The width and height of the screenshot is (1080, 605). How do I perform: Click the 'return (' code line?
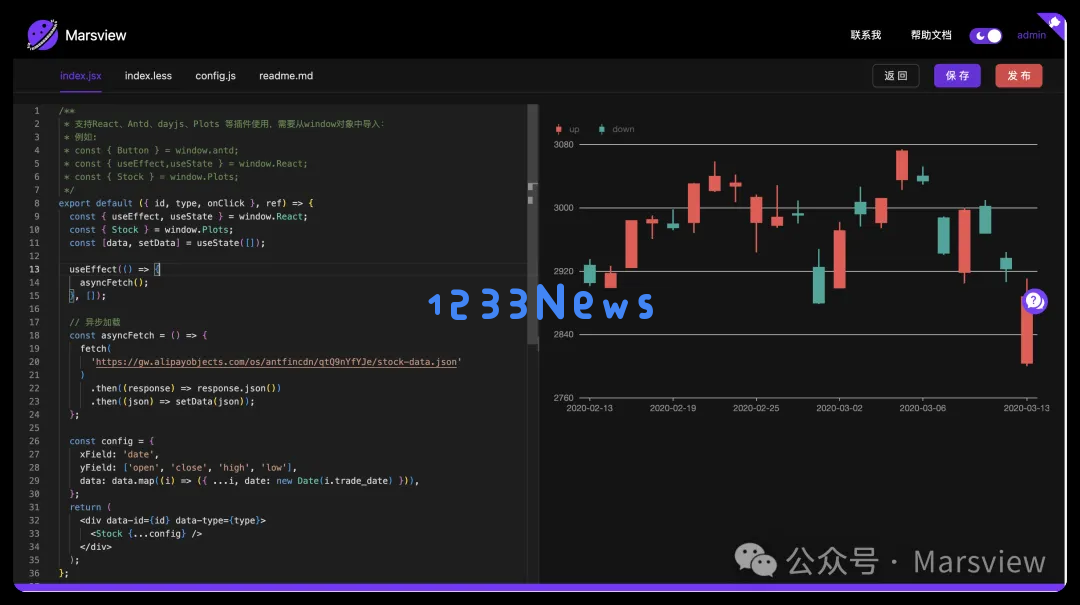90,507
